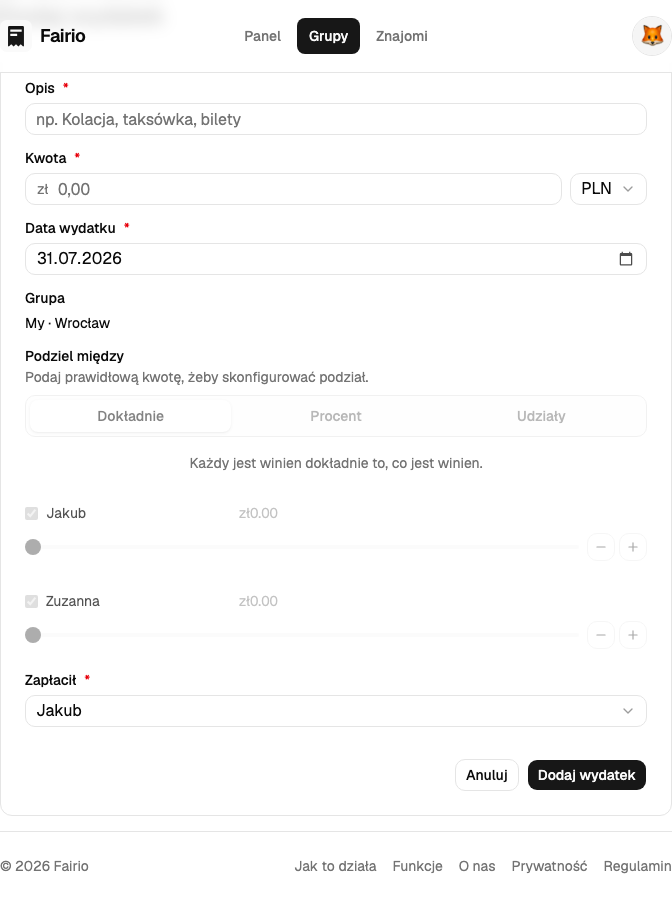This screenshot has height=912, width=672.
Task: Click Jakub's amount slider handle
Action: [33, 547]
